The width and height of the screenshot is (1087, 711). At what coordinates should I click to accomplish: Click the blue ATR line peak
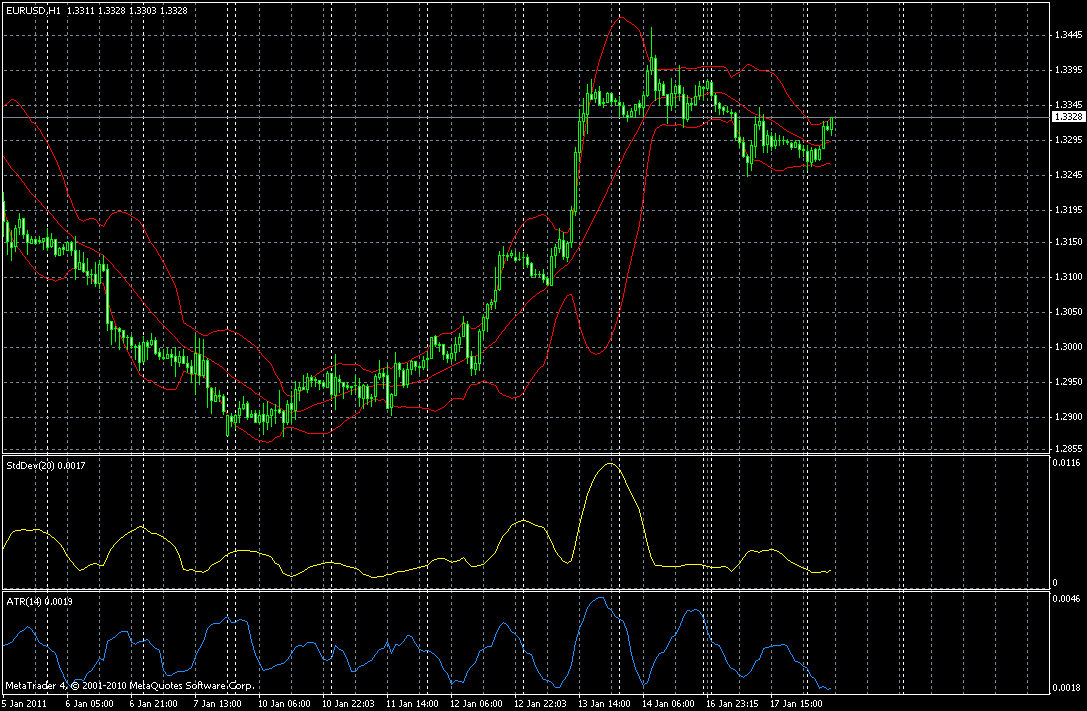[600, 597]
